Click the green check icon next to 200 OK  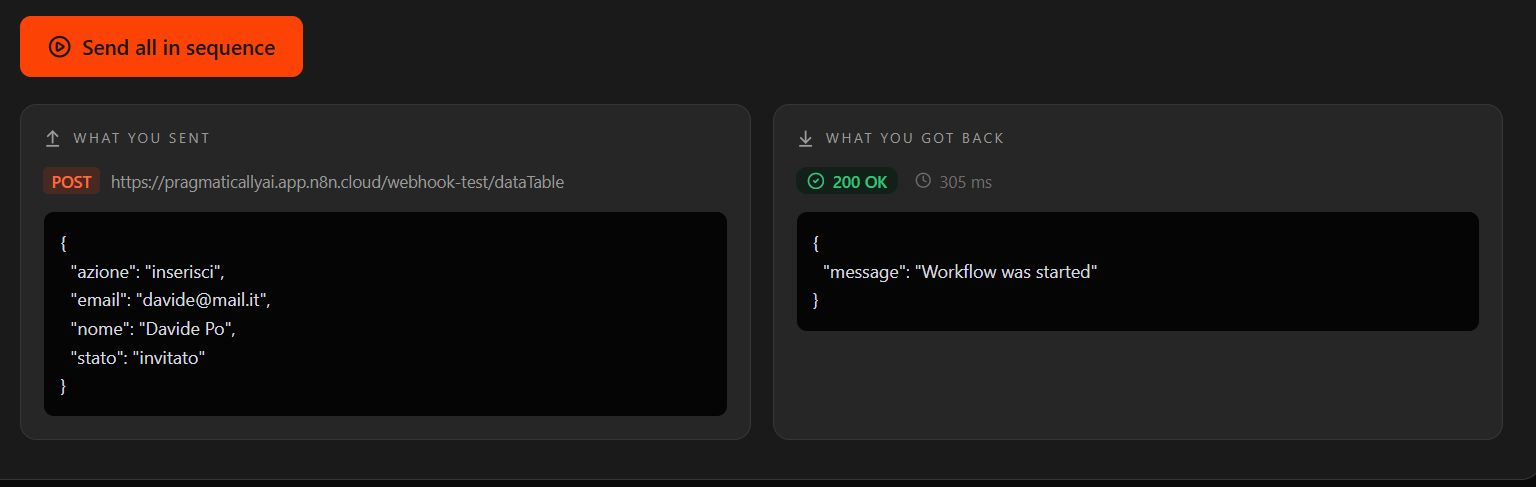point(816,181)
